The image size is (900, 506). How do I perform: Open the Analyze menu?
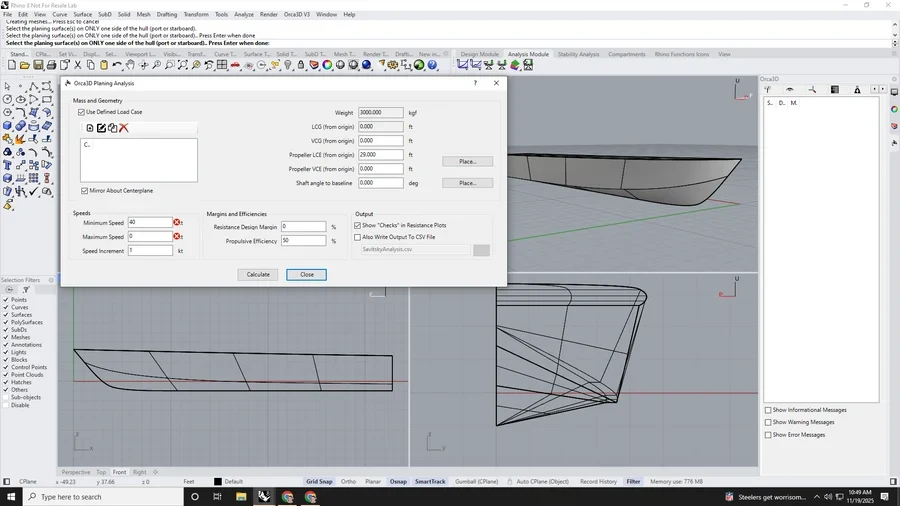click(x=244, y=14)
